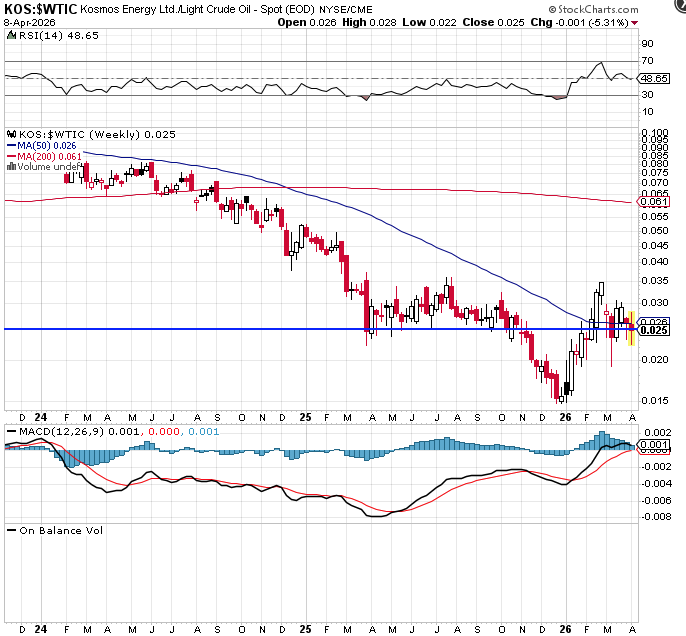Click the blue MA(50) color line swatch
The width and height of the screenshot is (686, 636).
coord(10,144)
